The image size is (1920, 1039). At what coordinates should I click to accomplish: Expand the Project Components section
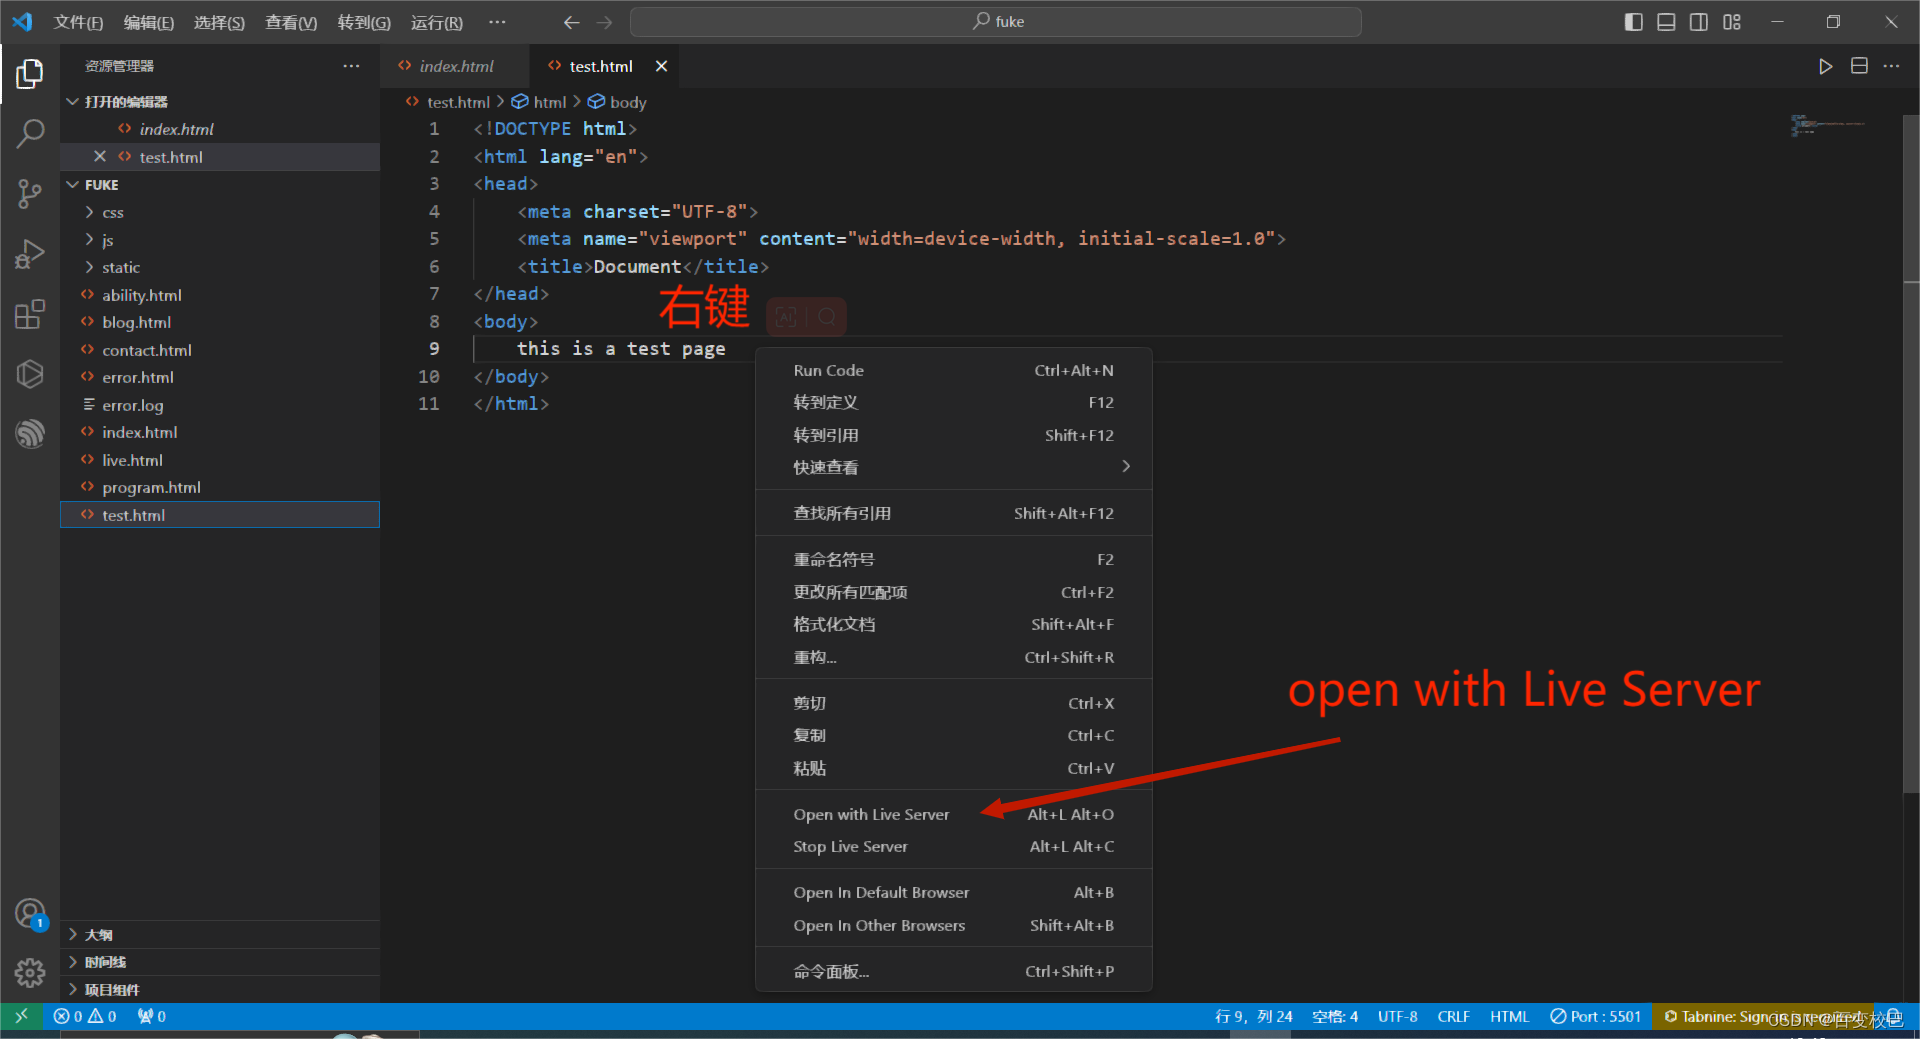tap(111, 989)
